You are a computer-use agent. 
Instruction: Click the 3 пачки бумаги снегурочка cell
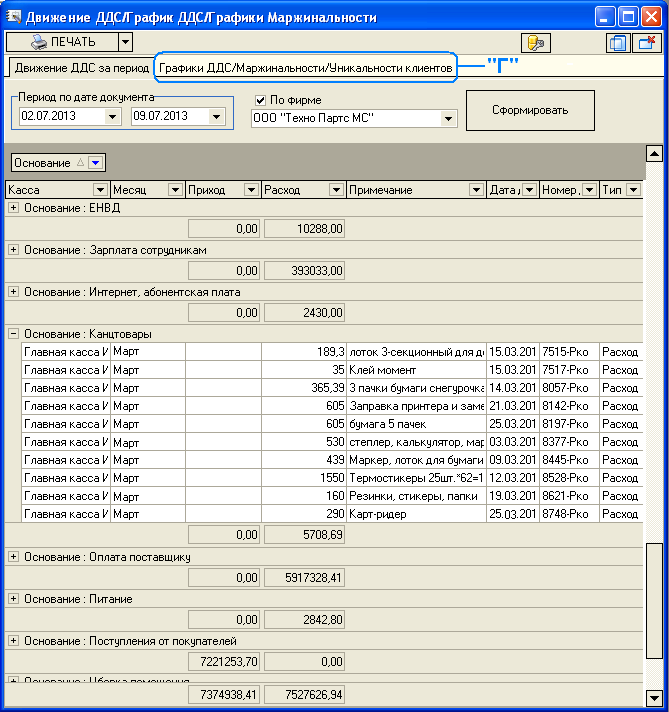click(x=416, y=388)
